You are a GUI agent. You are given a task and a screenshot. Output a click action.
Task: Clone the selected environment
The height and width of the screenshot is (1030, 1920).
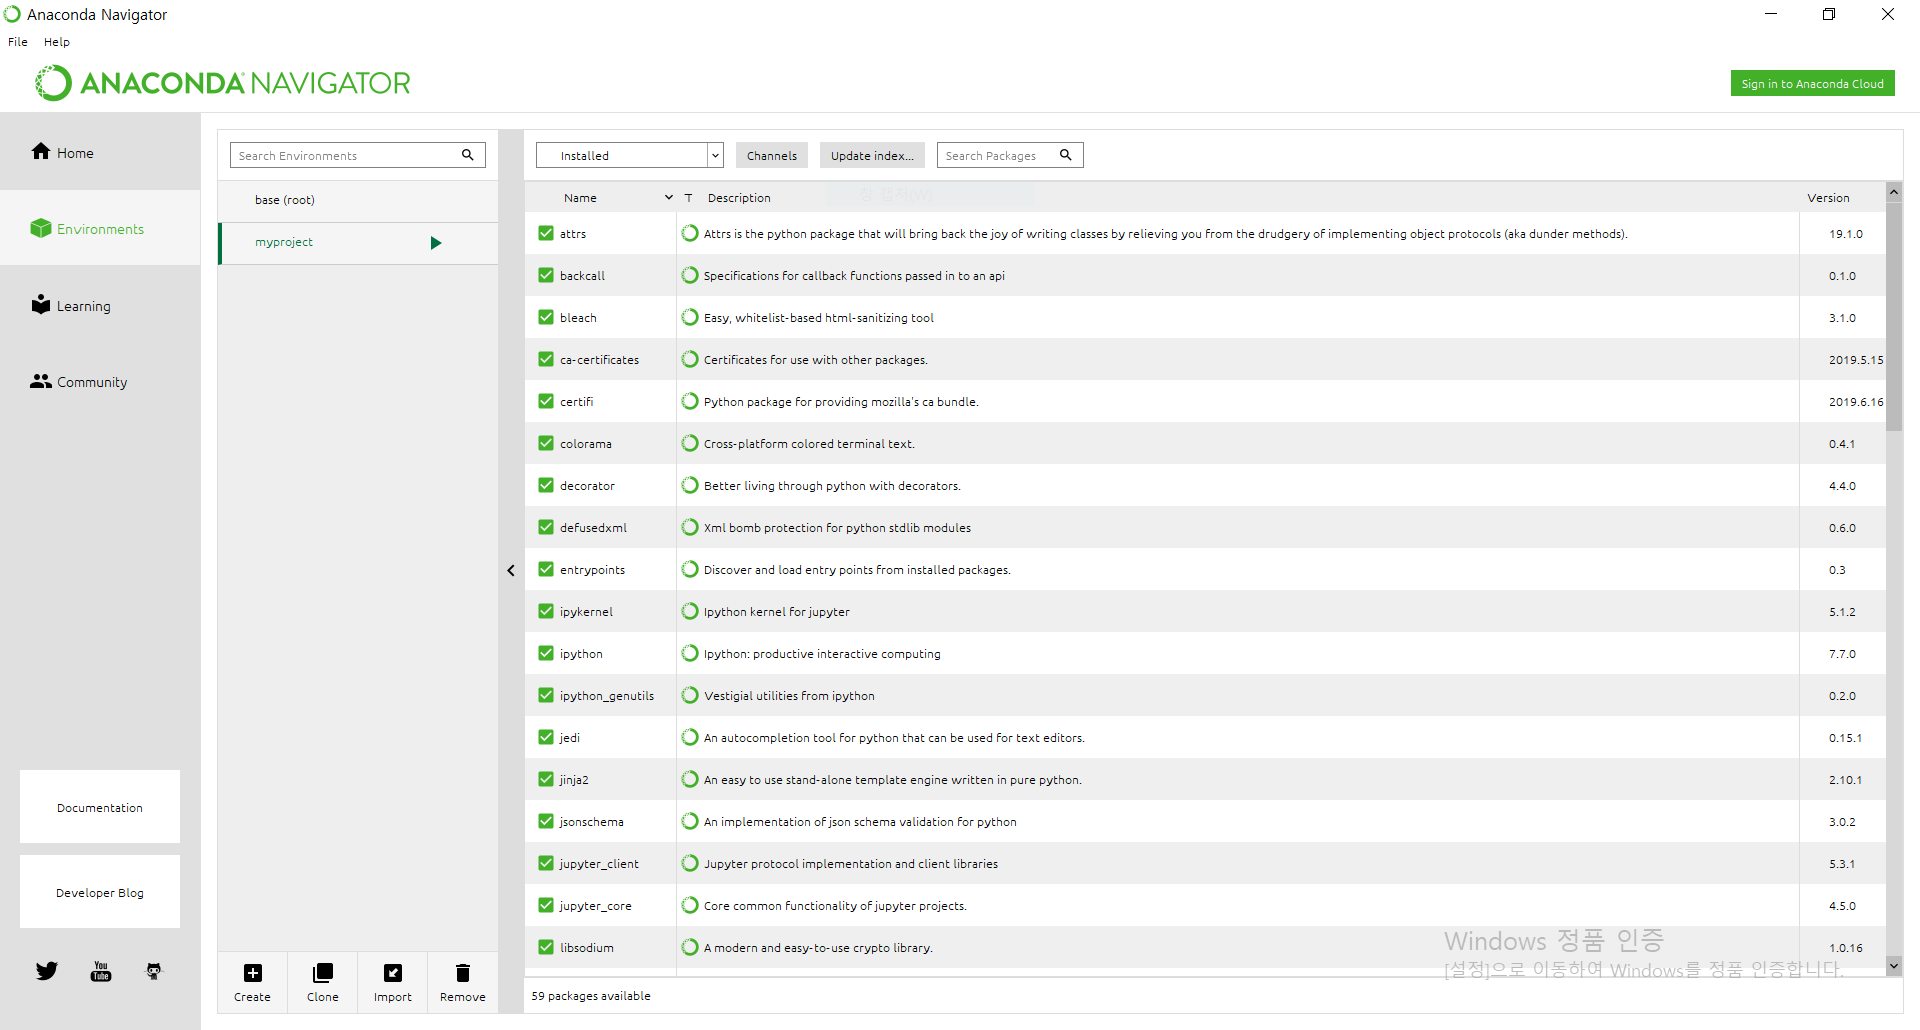[322, 982]
